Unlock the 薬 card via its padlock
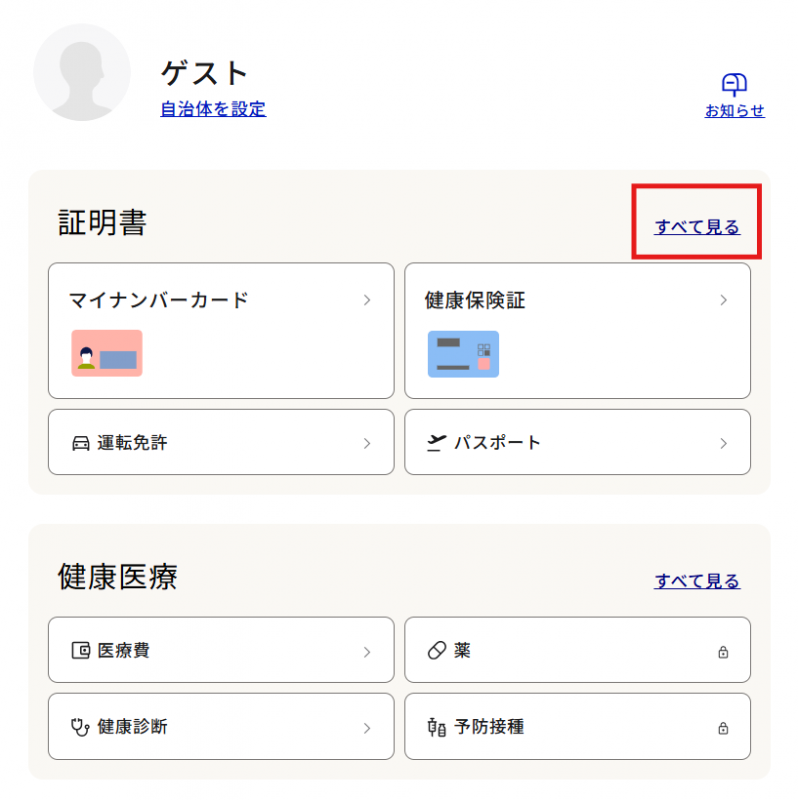This screenshot has width=798, height=800. [724, 650]
